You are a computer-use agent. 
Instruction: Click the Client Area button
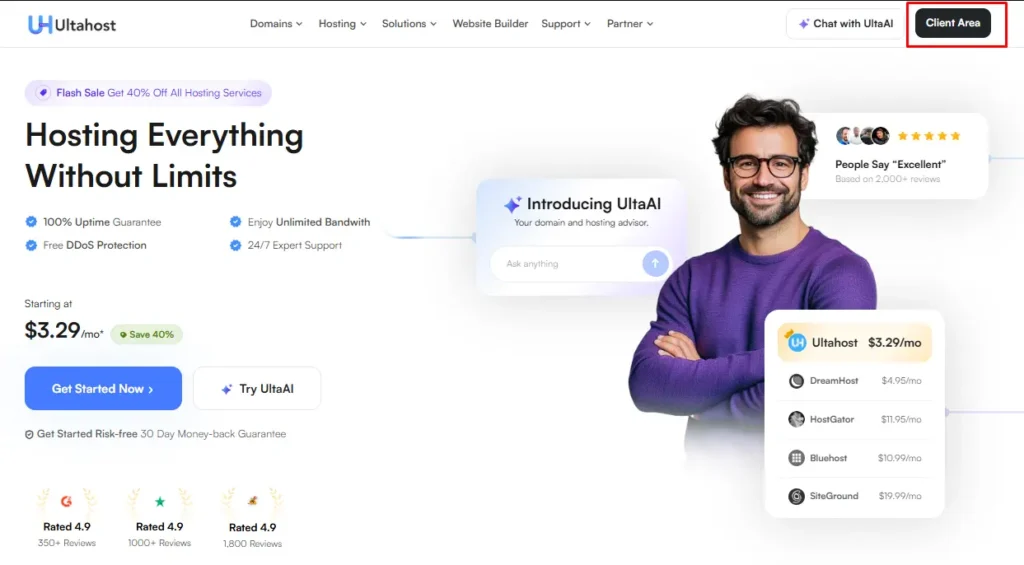(x=953, y=23)
